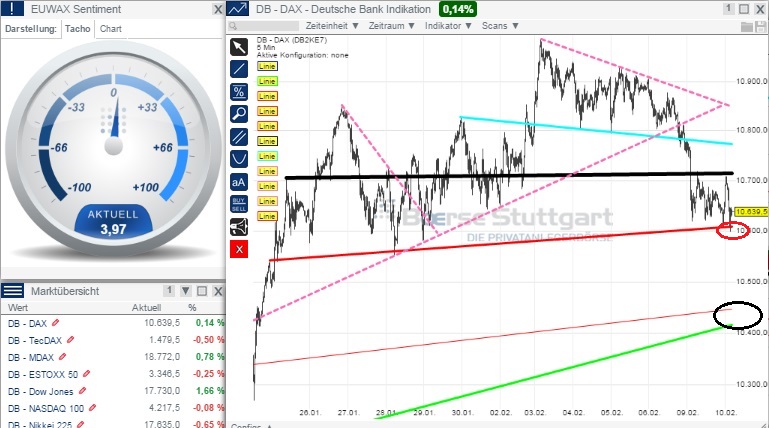
Task: Click the 18.772,0 MDAX value
Action: click(x=162, y=357)
